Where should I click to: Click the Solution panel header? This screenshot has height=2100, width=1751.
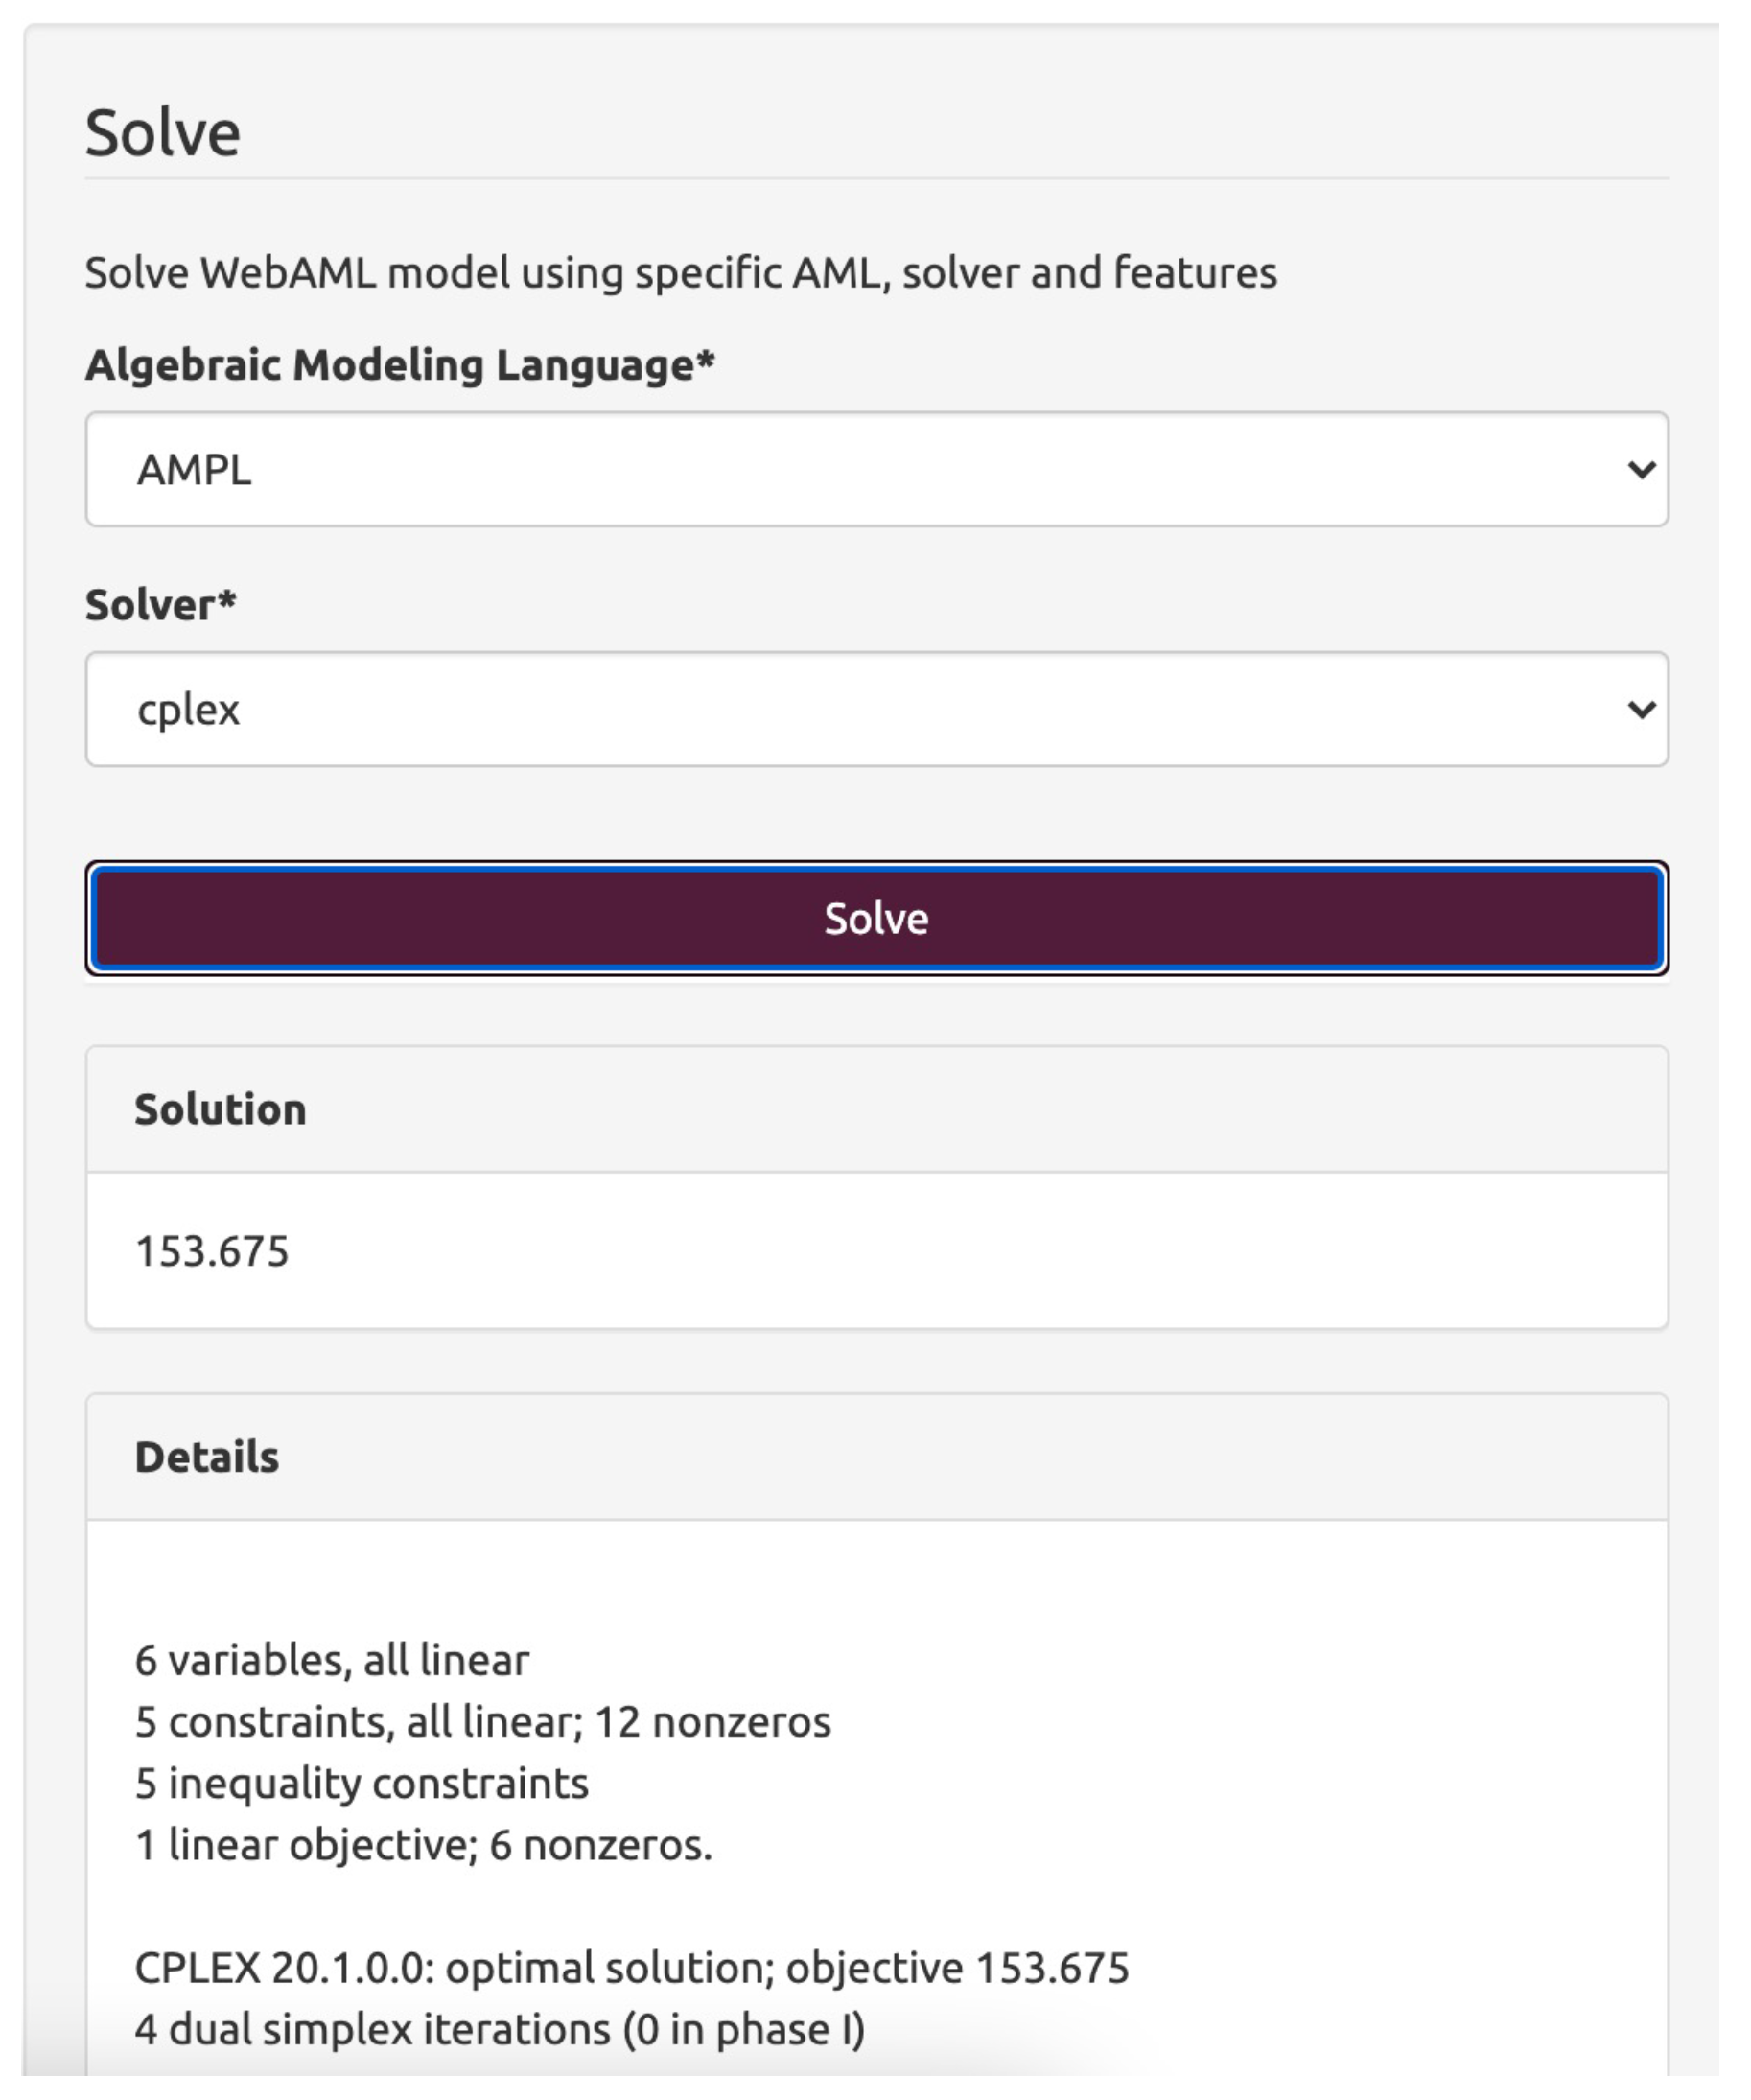220,1109
